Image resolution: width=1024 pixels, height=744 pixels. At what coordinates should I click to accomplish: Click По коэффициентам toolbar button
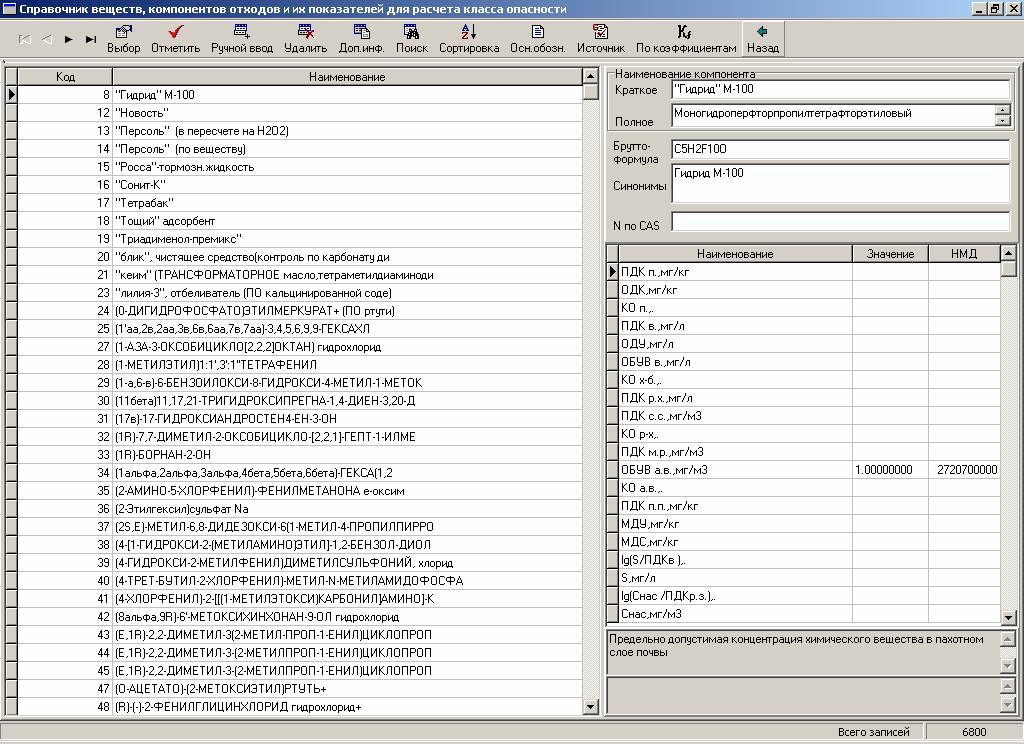click(x=685, y=33)
